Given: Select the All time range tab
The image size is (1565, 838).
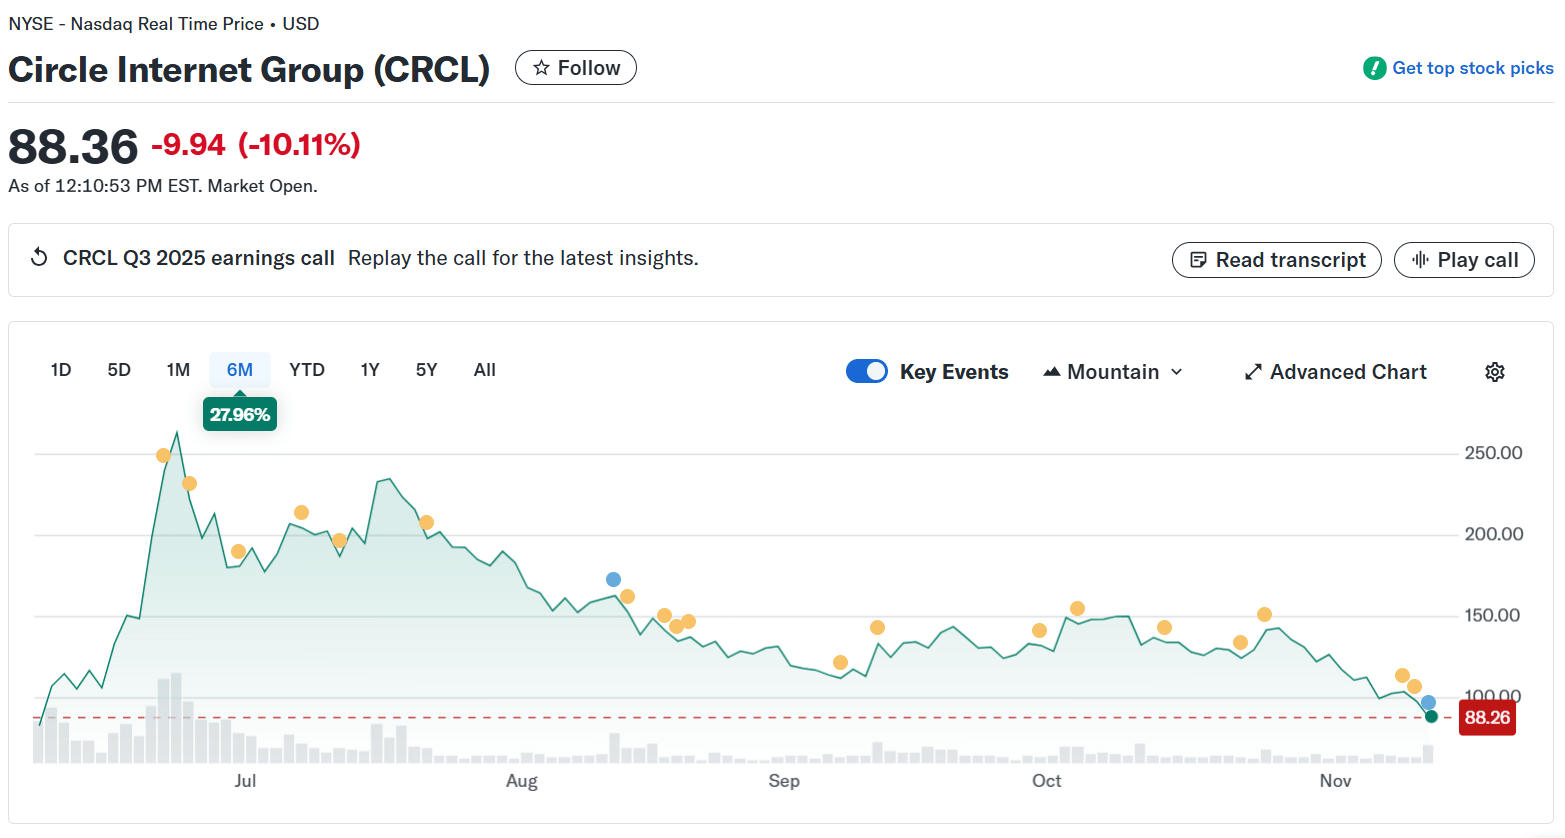Looking at the screenshot, I should click(484, 369).
